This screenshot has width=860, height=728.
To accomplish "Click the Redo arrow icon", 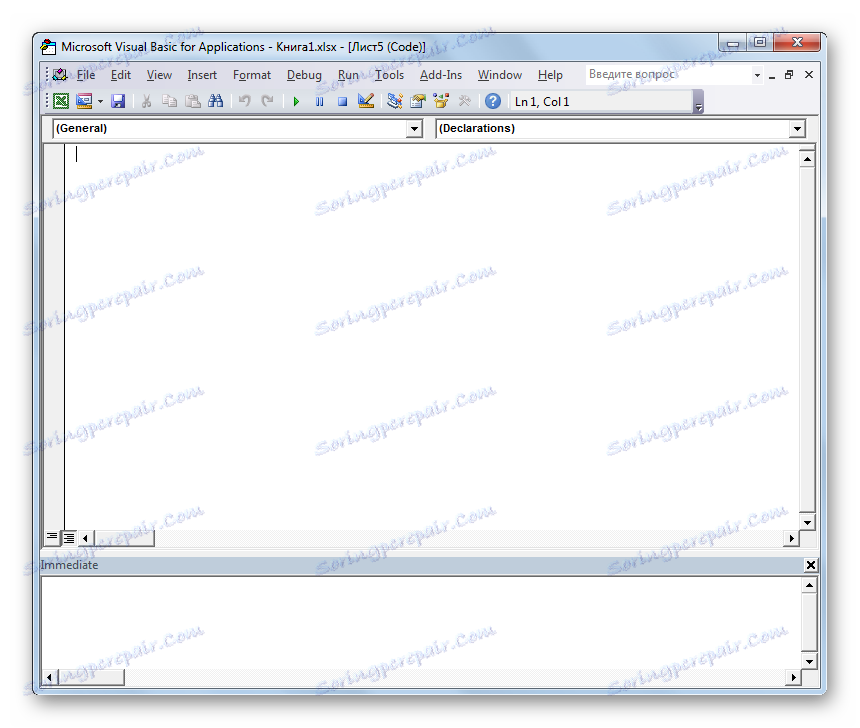I will tap(268, 101).
